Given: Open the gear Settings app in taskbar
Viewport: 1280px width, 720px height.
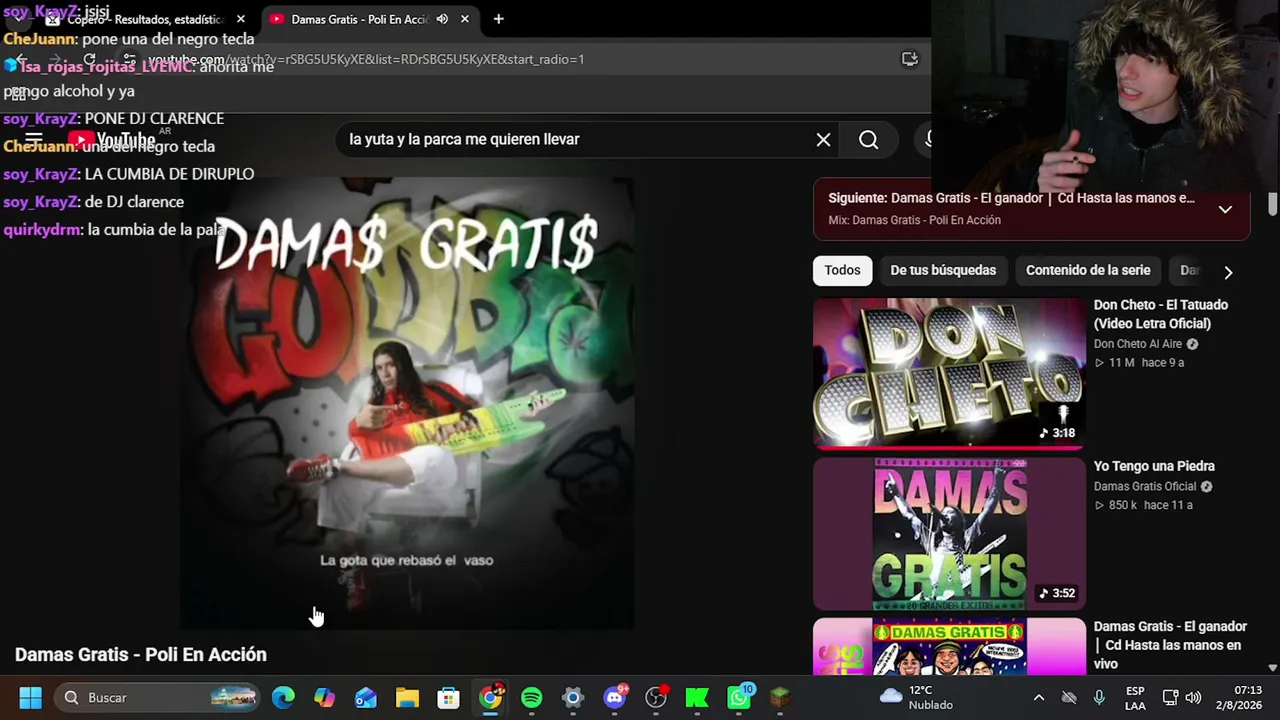Looking at the screenshot, I should click(x=573, y=697).
